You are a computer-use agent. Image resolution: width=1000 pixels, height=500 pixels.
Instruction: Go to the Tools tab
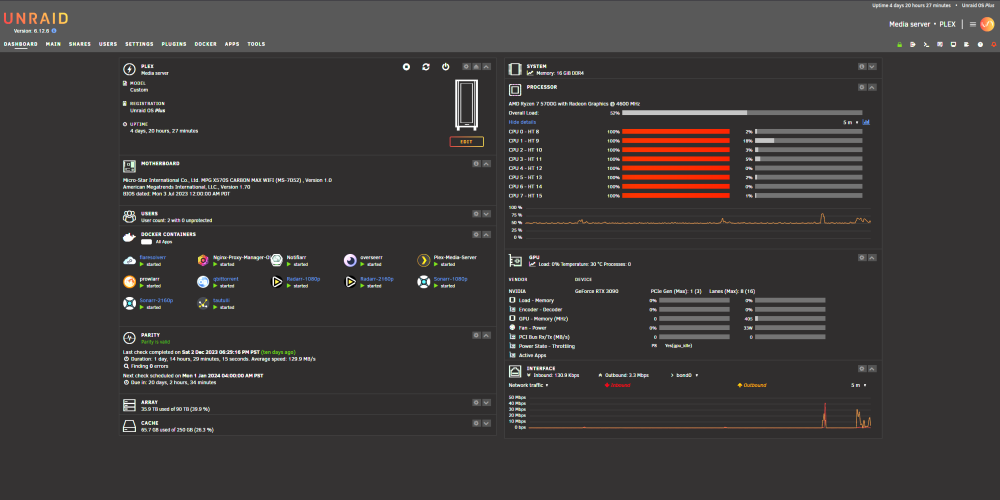(x=256, y=44)
